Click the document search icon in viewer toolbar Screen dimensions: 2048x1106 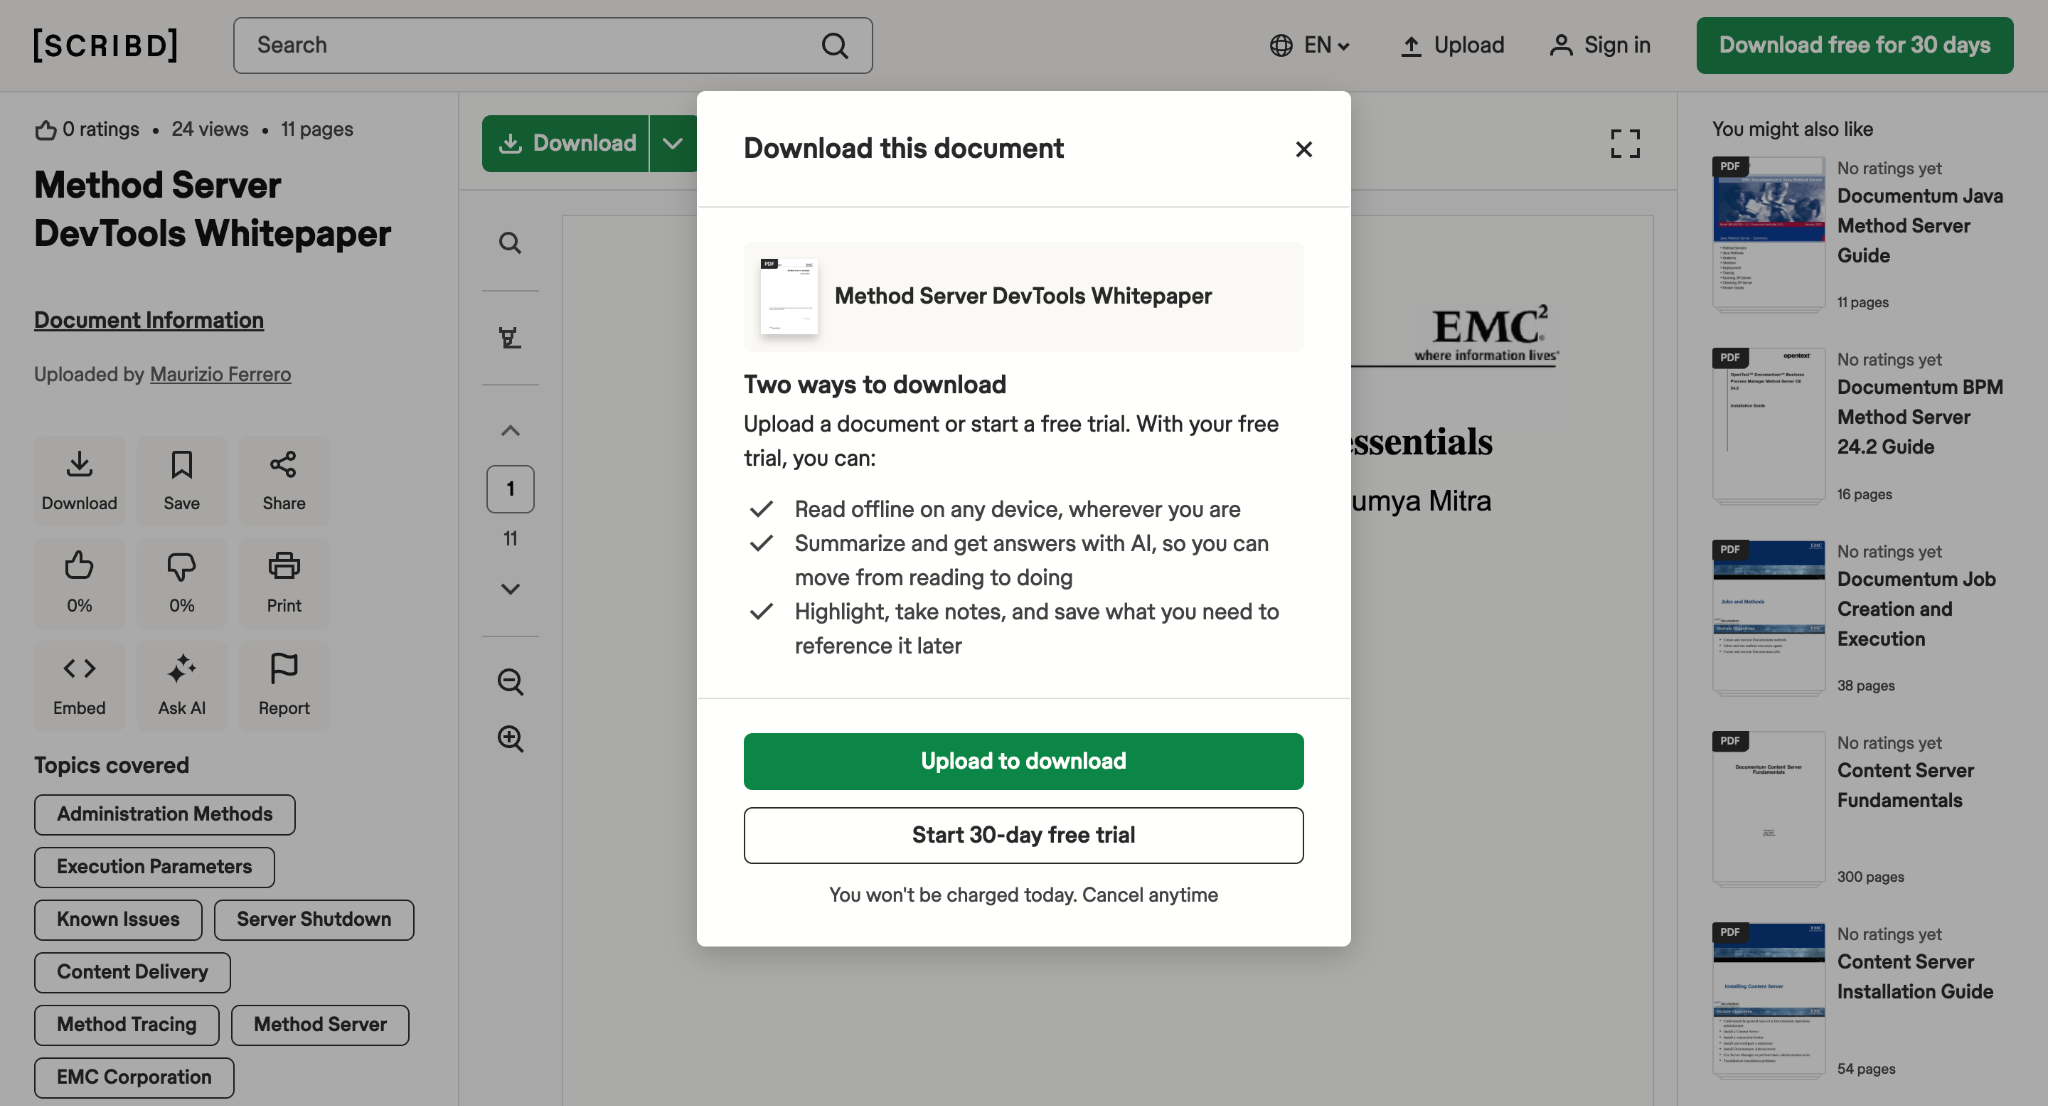510,243
